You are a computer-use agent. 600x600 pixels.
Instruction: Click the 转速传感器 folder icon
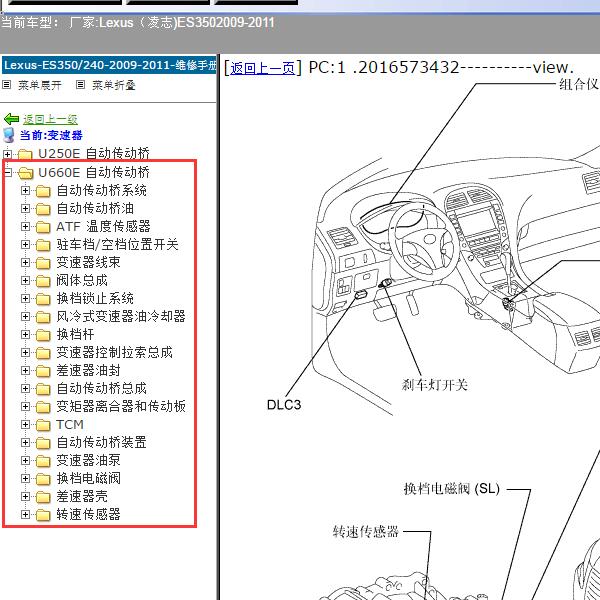(x=43, y=515)
